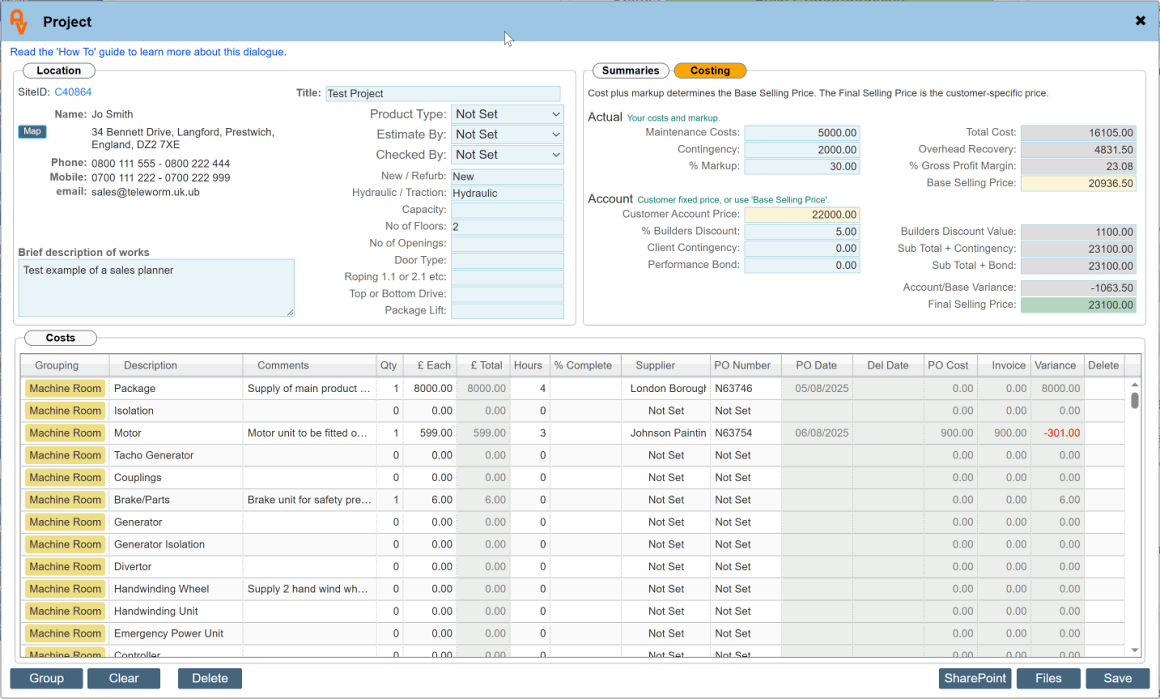Click the Brief description of works textarea
The image size is (1160, 699).
coord(156,288)
